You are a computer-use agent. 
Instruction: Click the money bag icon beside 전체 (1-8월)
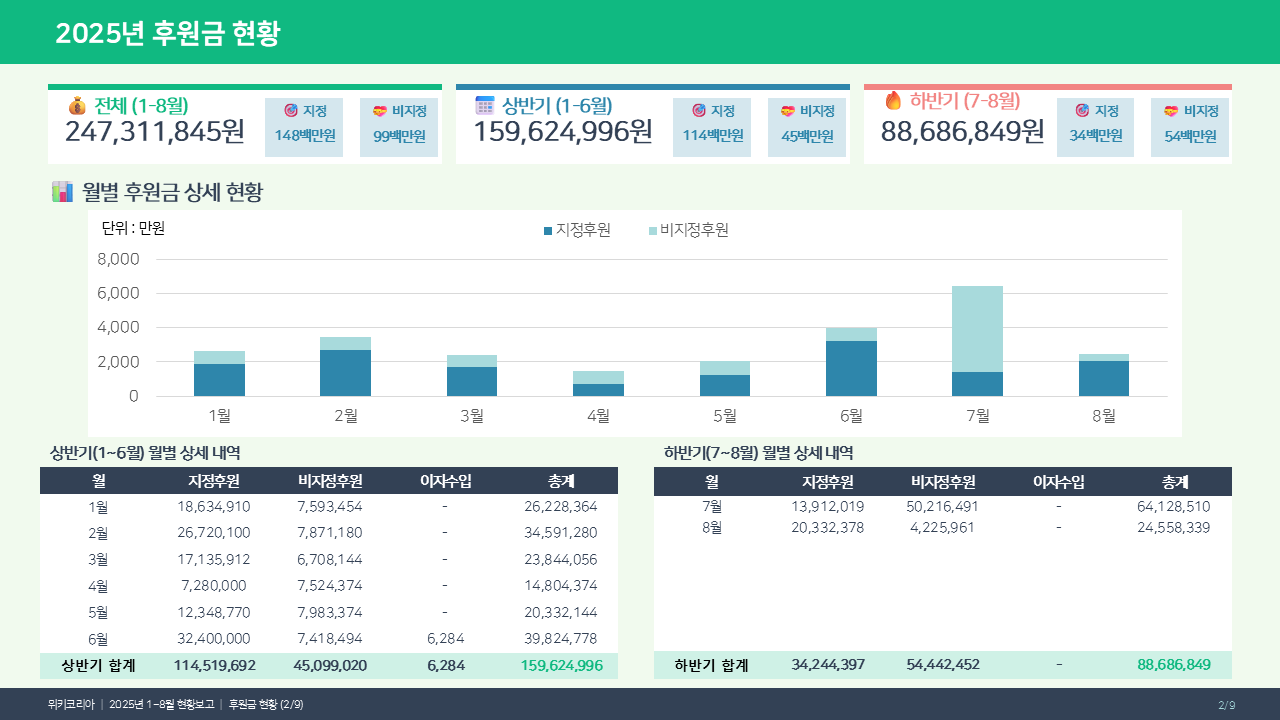pos(77,106)
